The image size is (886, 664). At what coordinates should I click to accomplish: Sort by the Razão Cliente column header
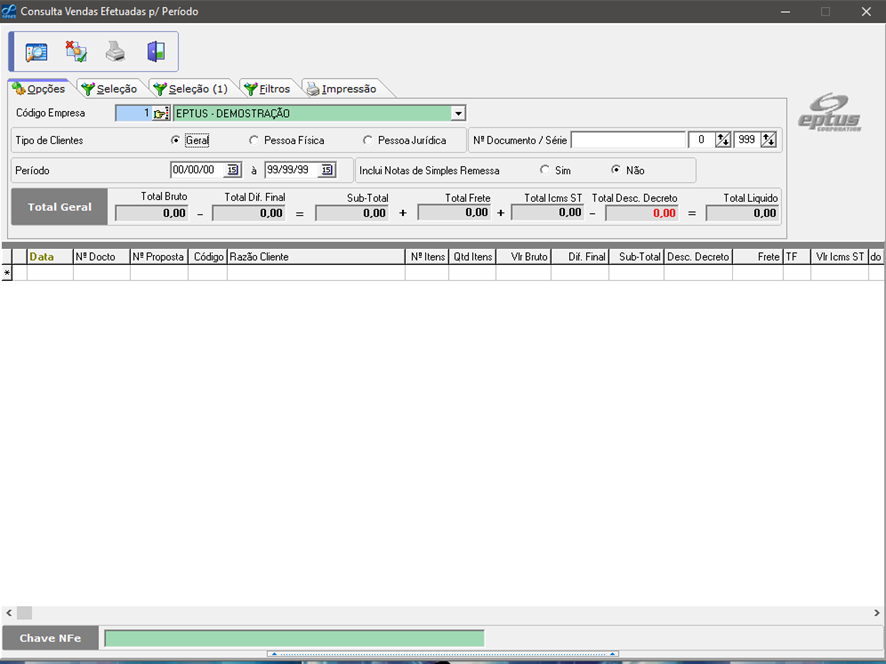(316, 257)
